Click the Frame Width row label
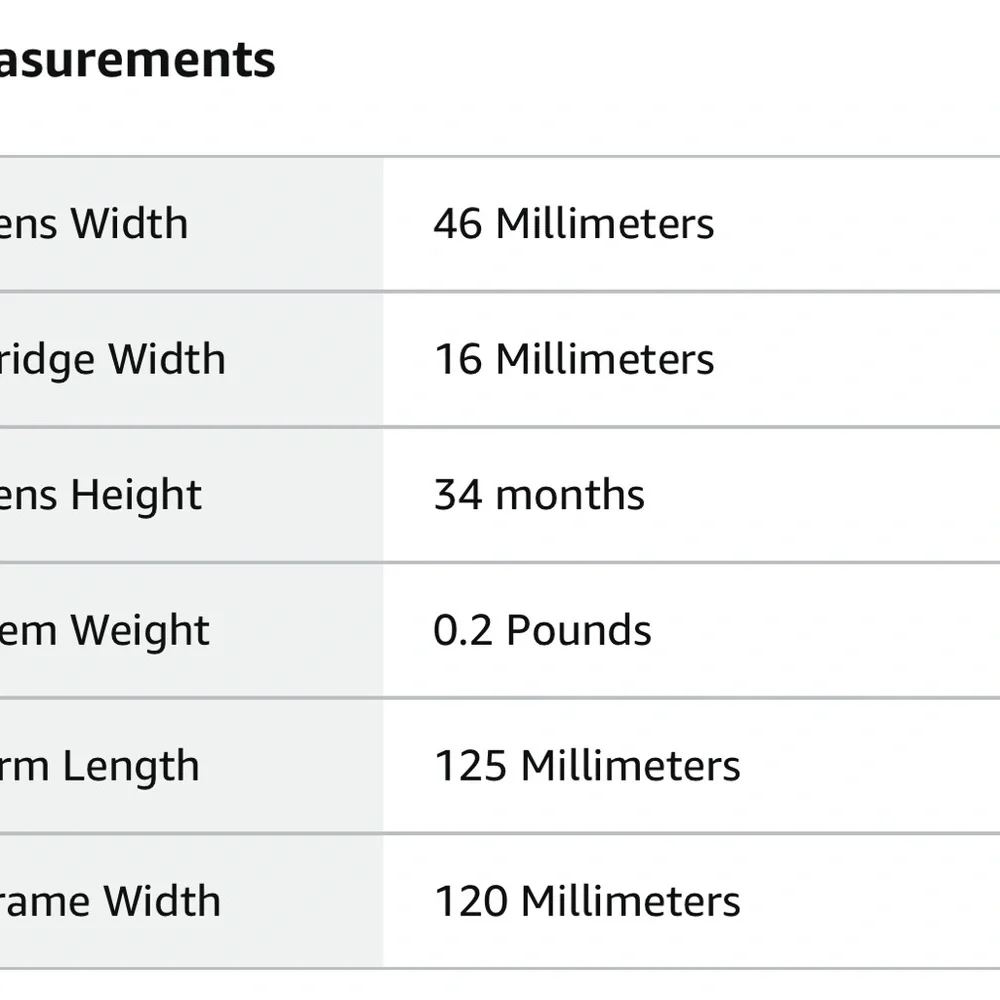This screenshot has width=1000, height=1000. pos(110,901)
